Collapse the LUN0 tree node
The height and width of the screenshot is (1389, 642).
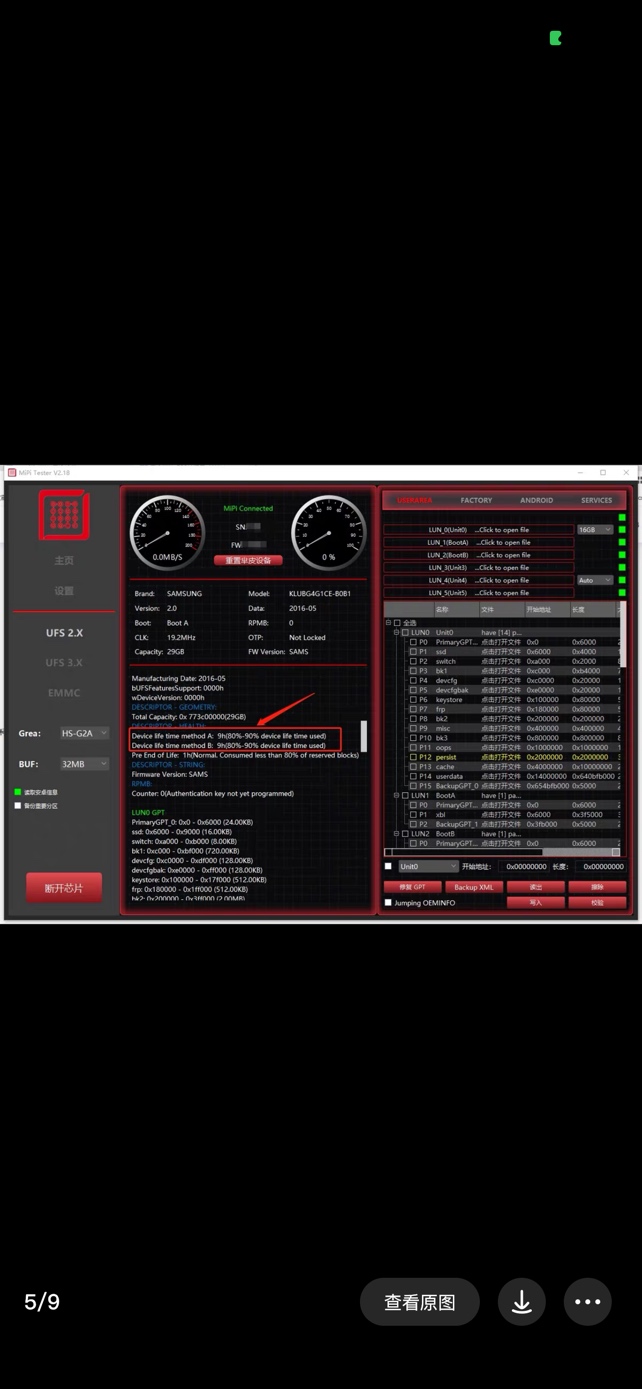coord(396,633)
